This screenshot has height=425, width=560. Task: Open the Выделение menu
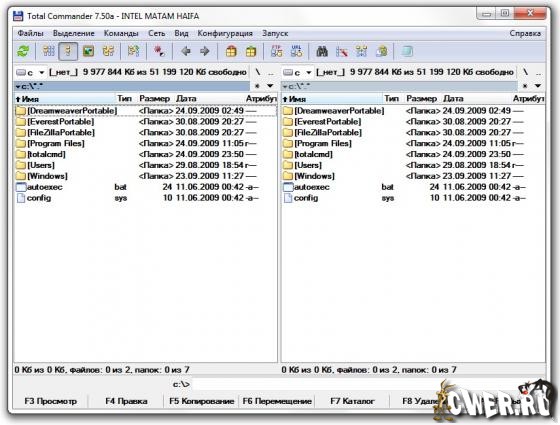[74, 33]
